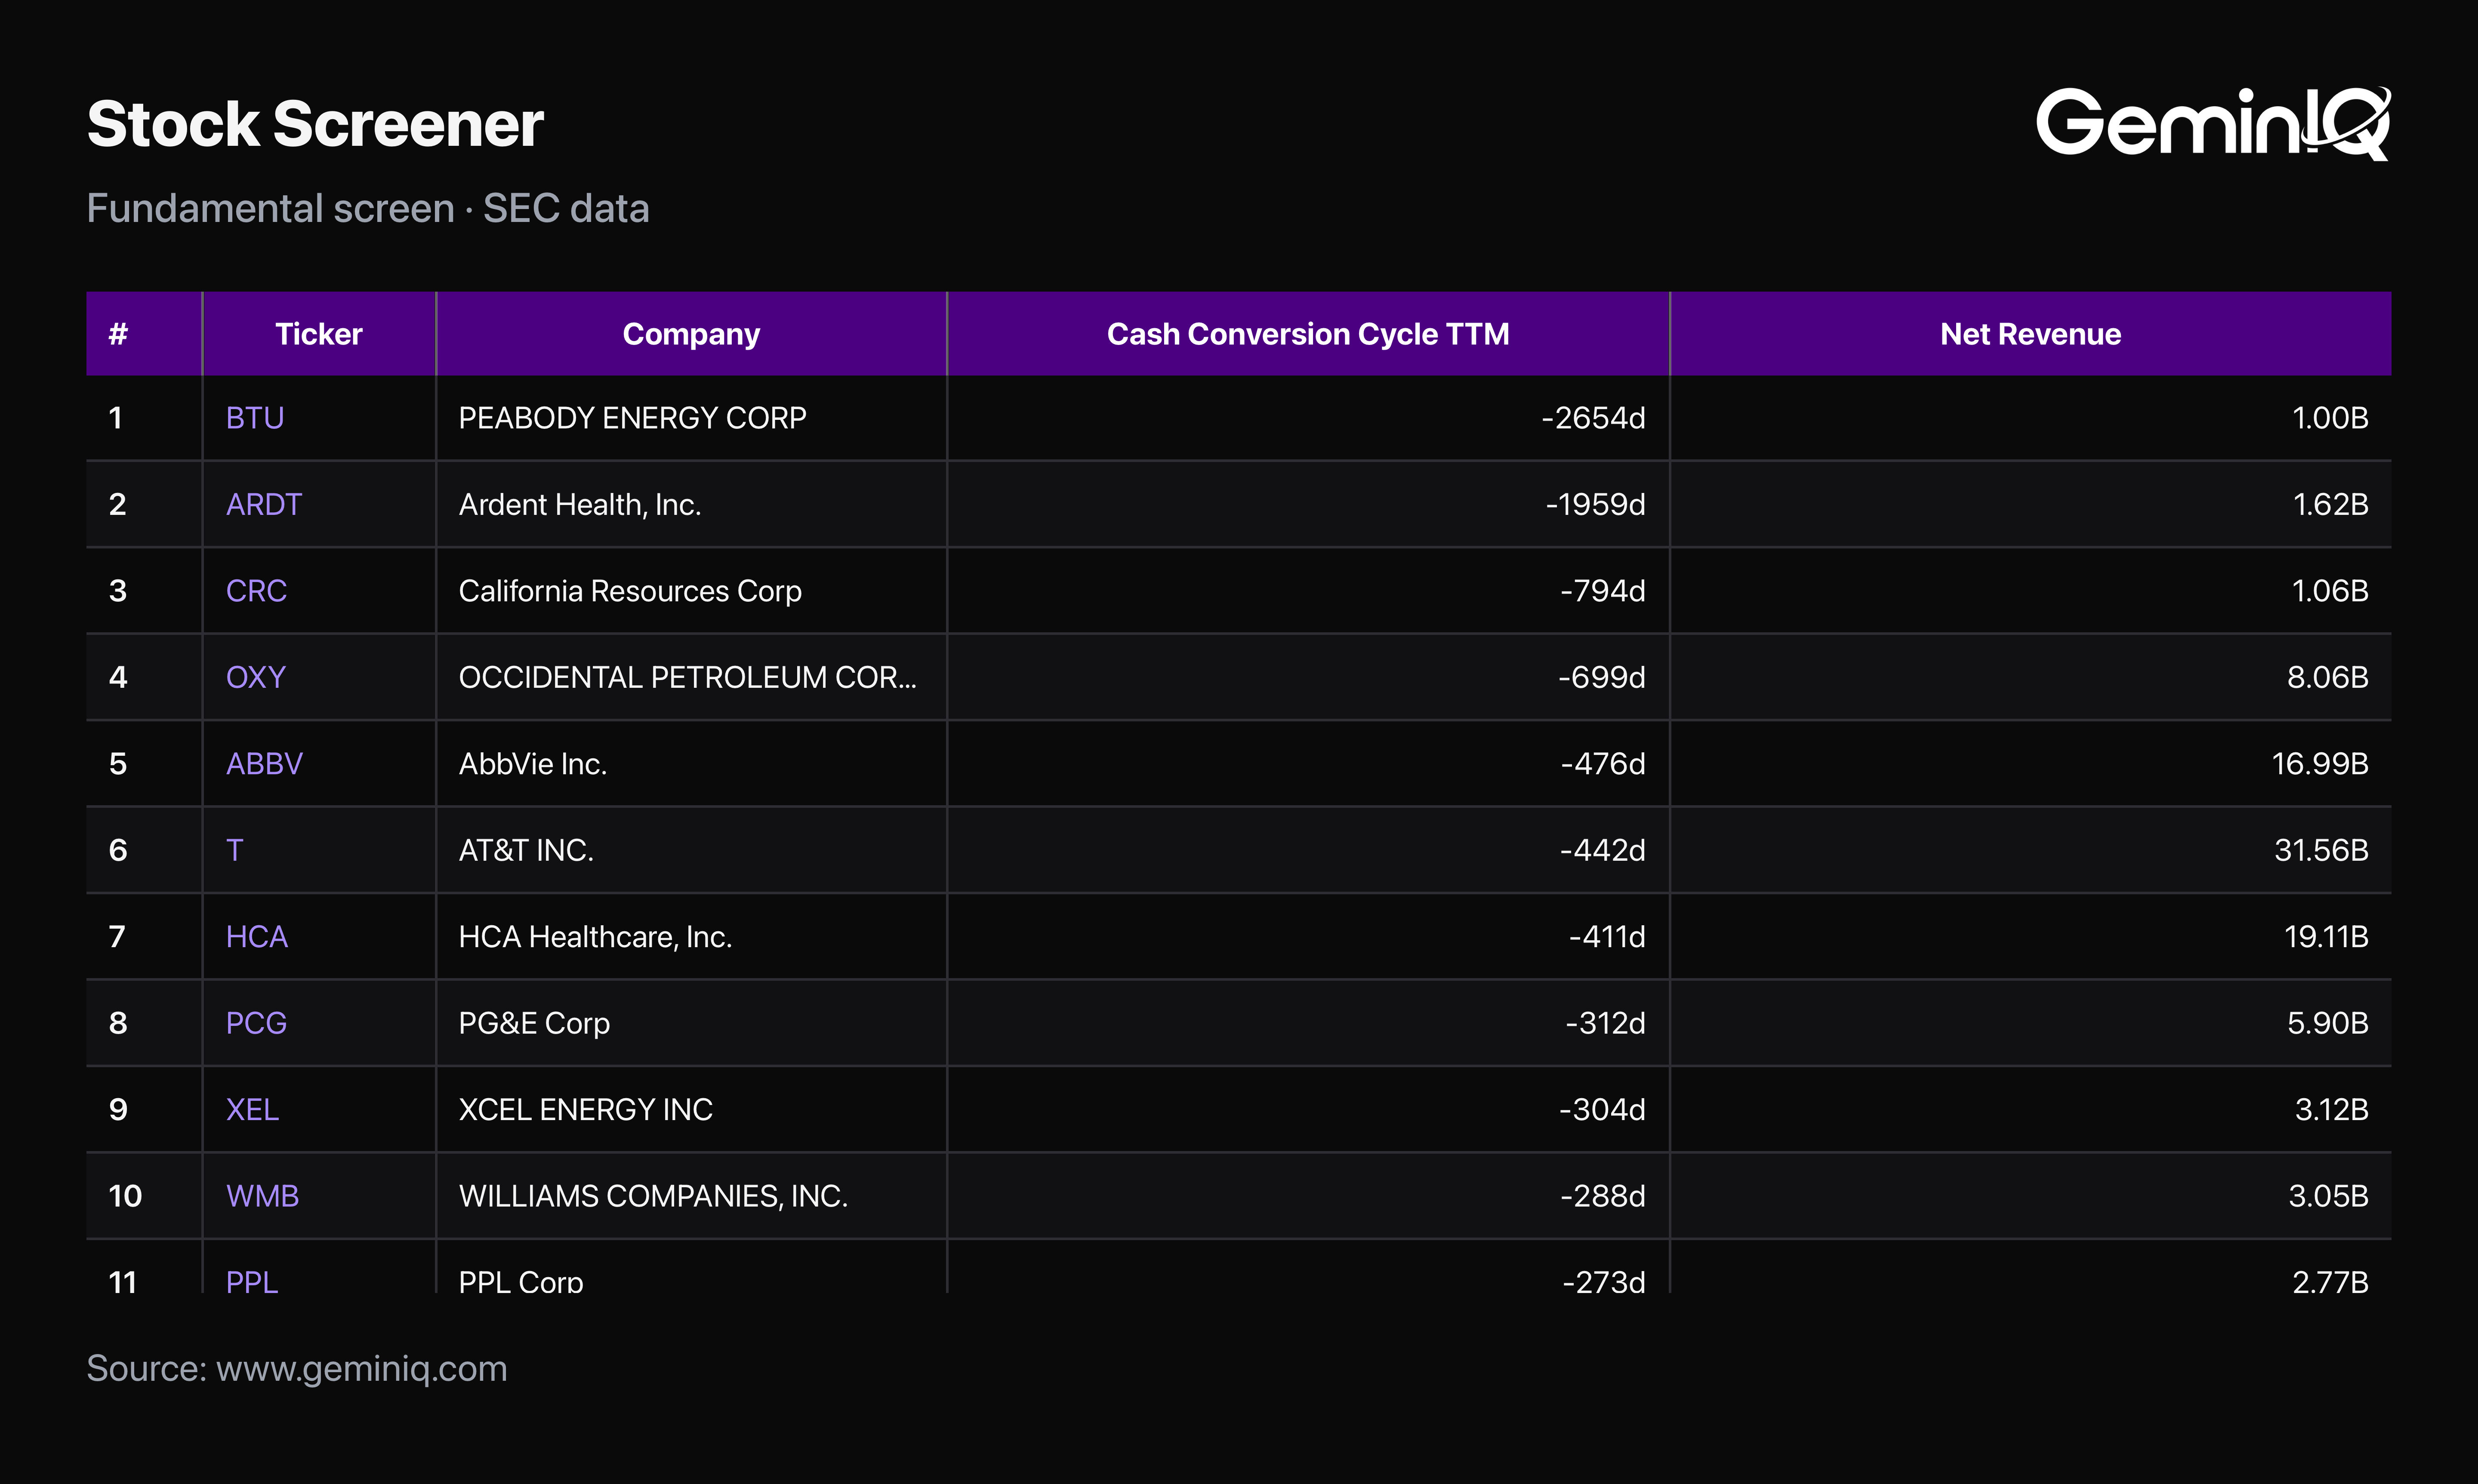Image resolution: width=2478 pixels, height=1484 pixels.
Task: Click the 5.90B net revenue value
Action: tap(2328, 1023)
